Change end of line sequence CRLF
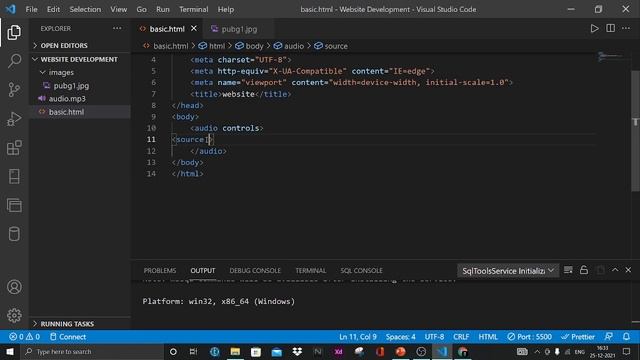The width and height of the screenshot is (640, 360). [461, 337]
